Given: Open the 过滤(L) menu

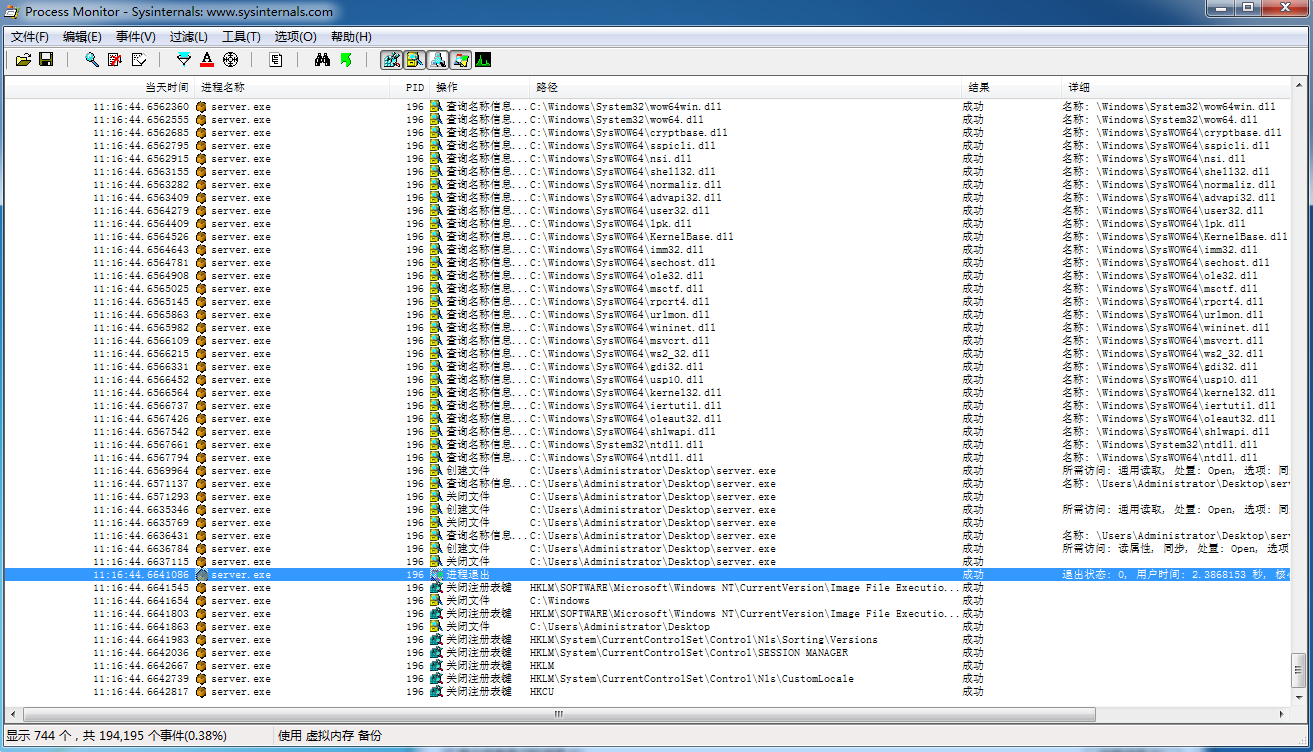Looking at the screenshot, I should 188,37.
